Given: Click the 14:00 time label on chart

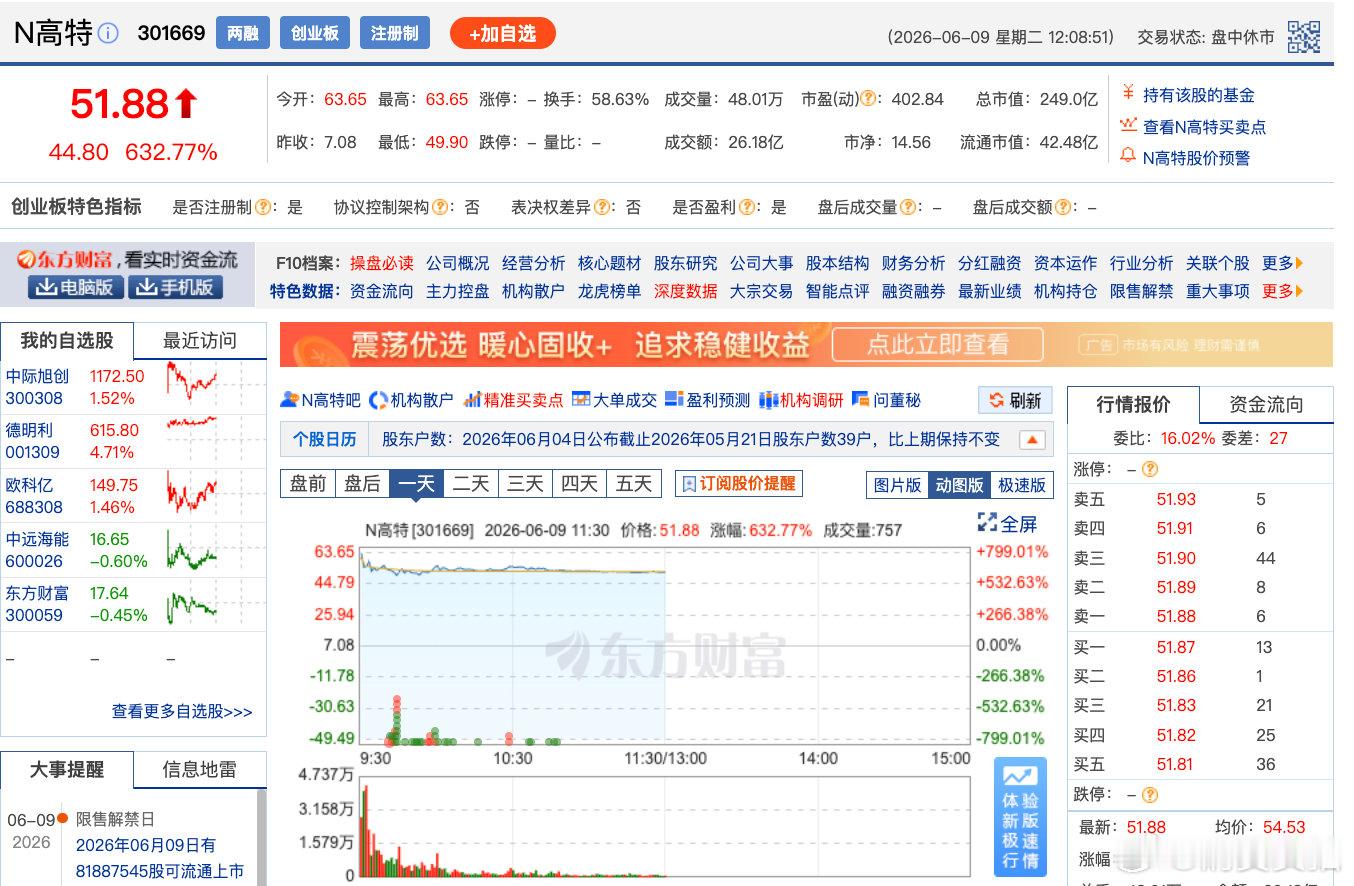Looking at the screenshot, I should [x=817, y=758].
